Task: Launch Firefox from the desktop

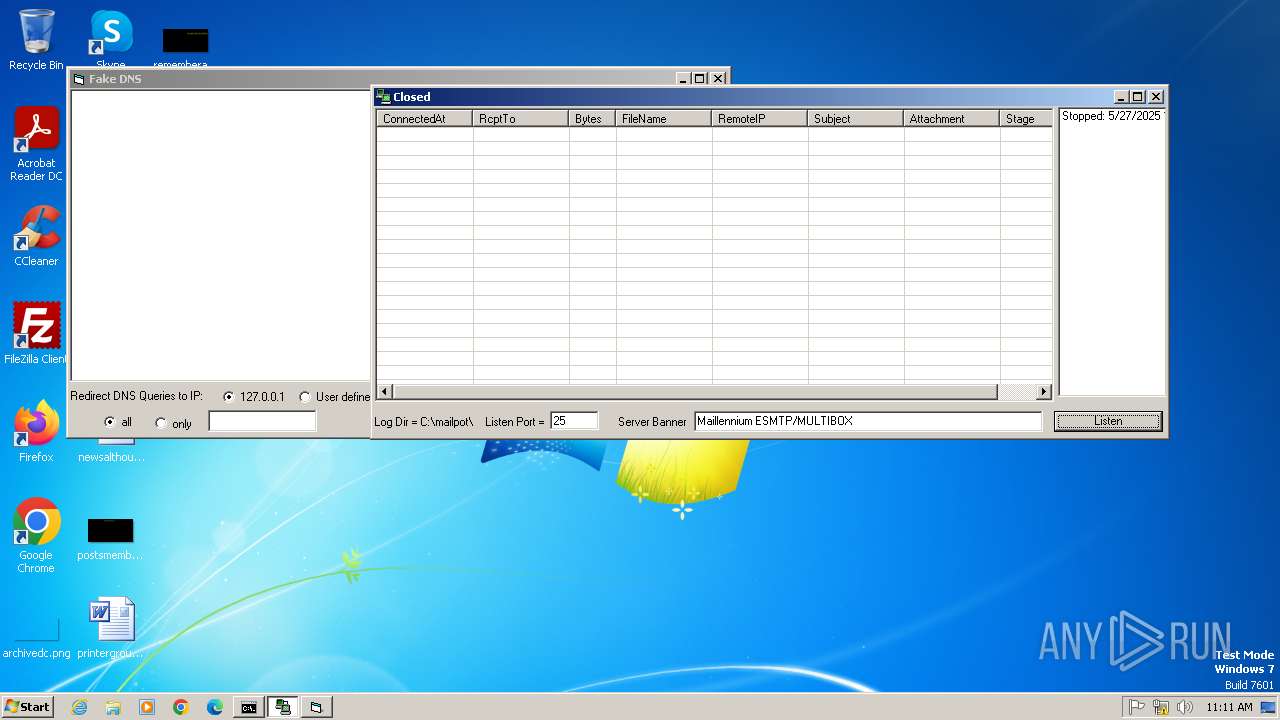Action: click(36, 431)
